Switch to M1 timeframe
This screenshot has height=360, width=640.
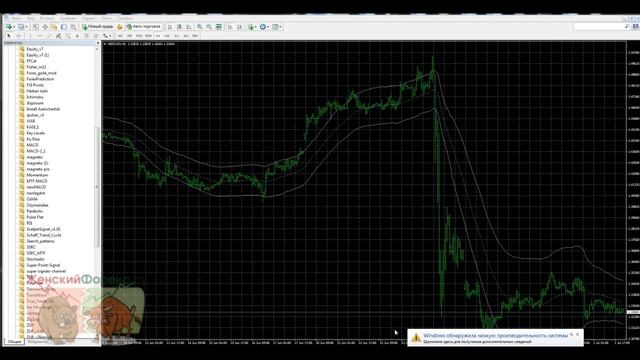(x=120, y=36)
